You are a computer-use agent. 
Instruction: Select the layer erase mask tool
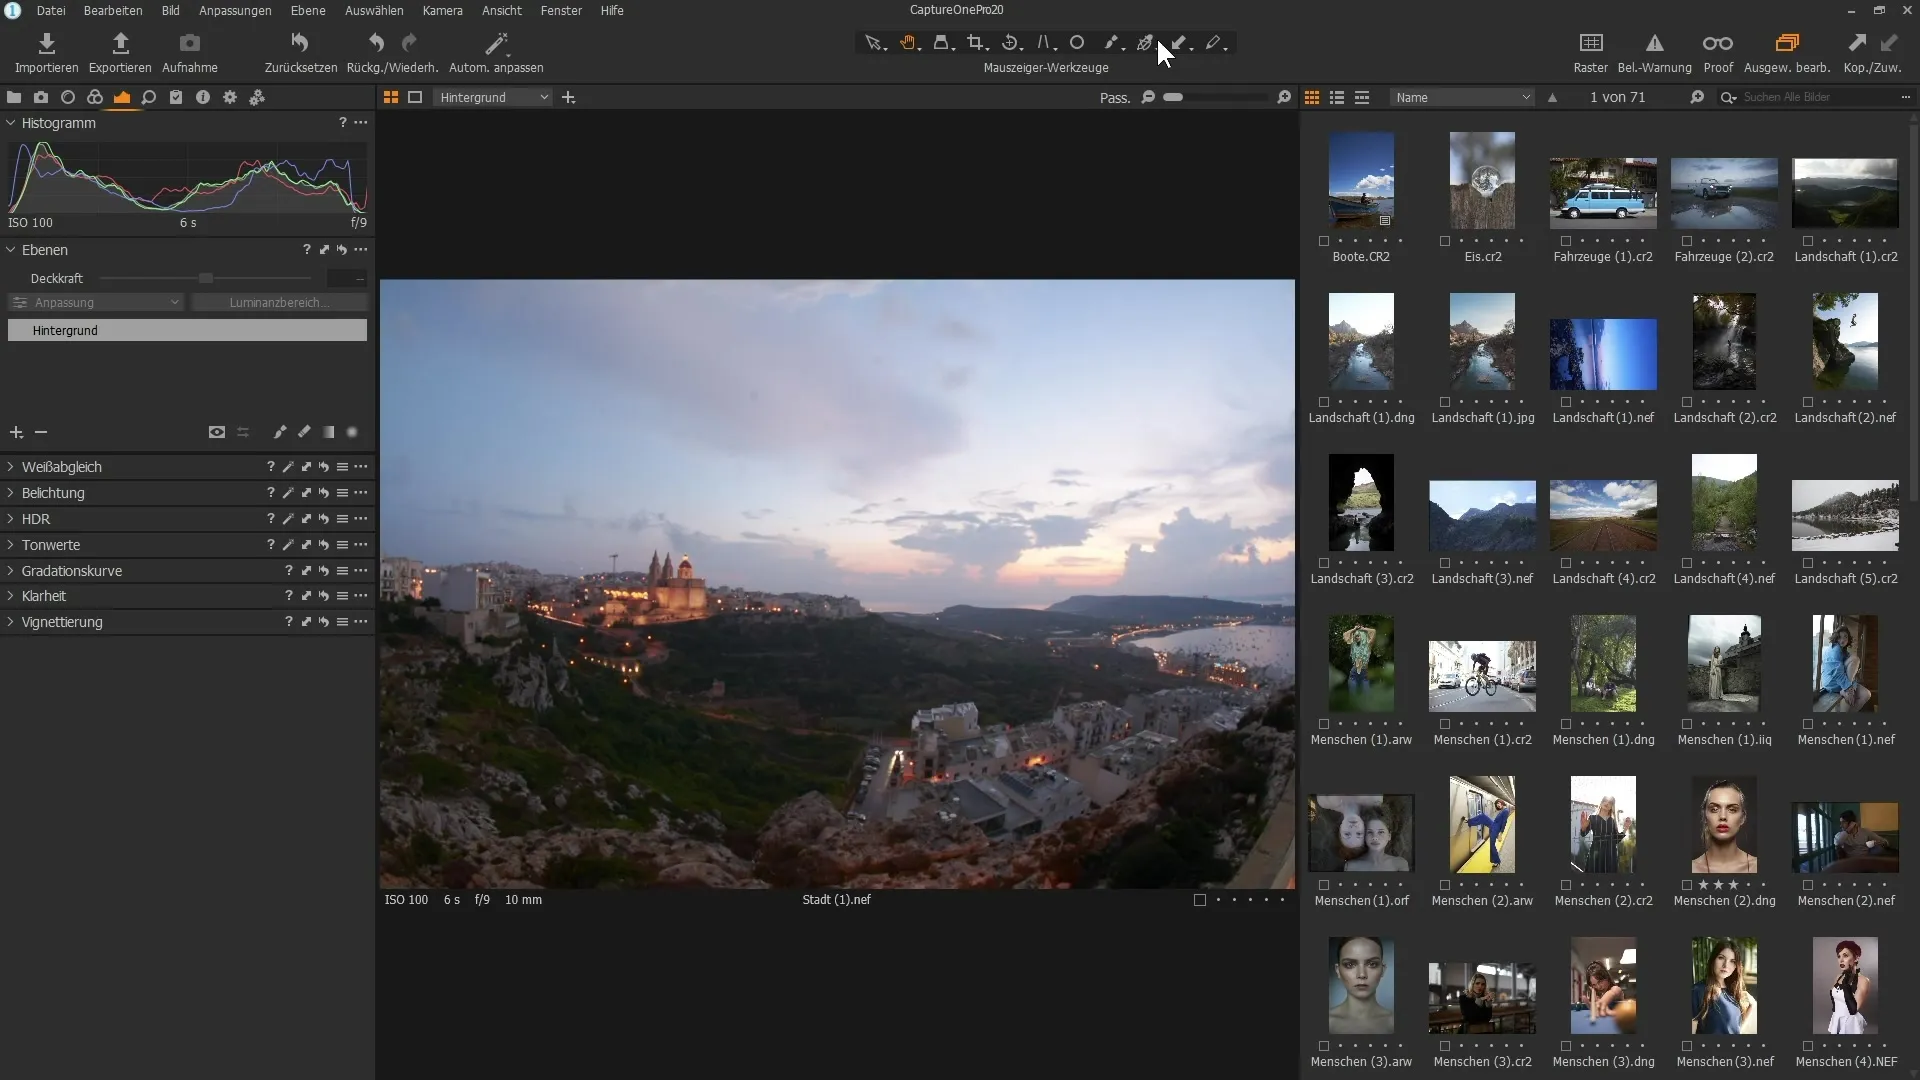click(304, 432)
